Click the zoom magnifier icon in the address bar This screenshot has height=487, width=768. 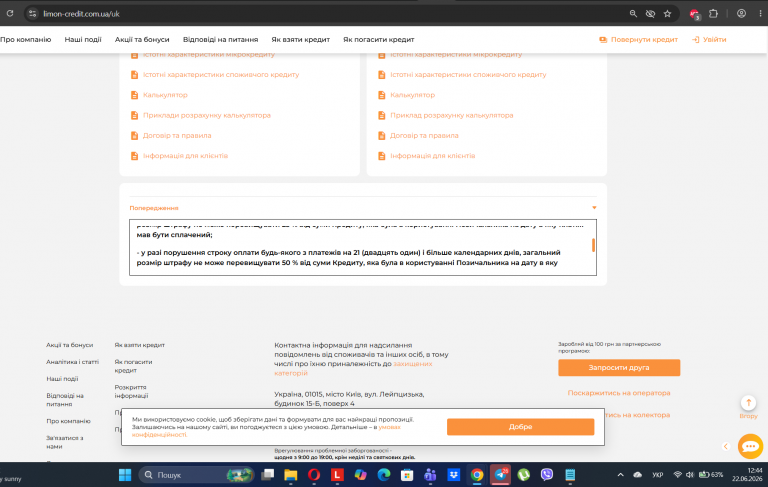pyautogui.click(x=633, y=14)
